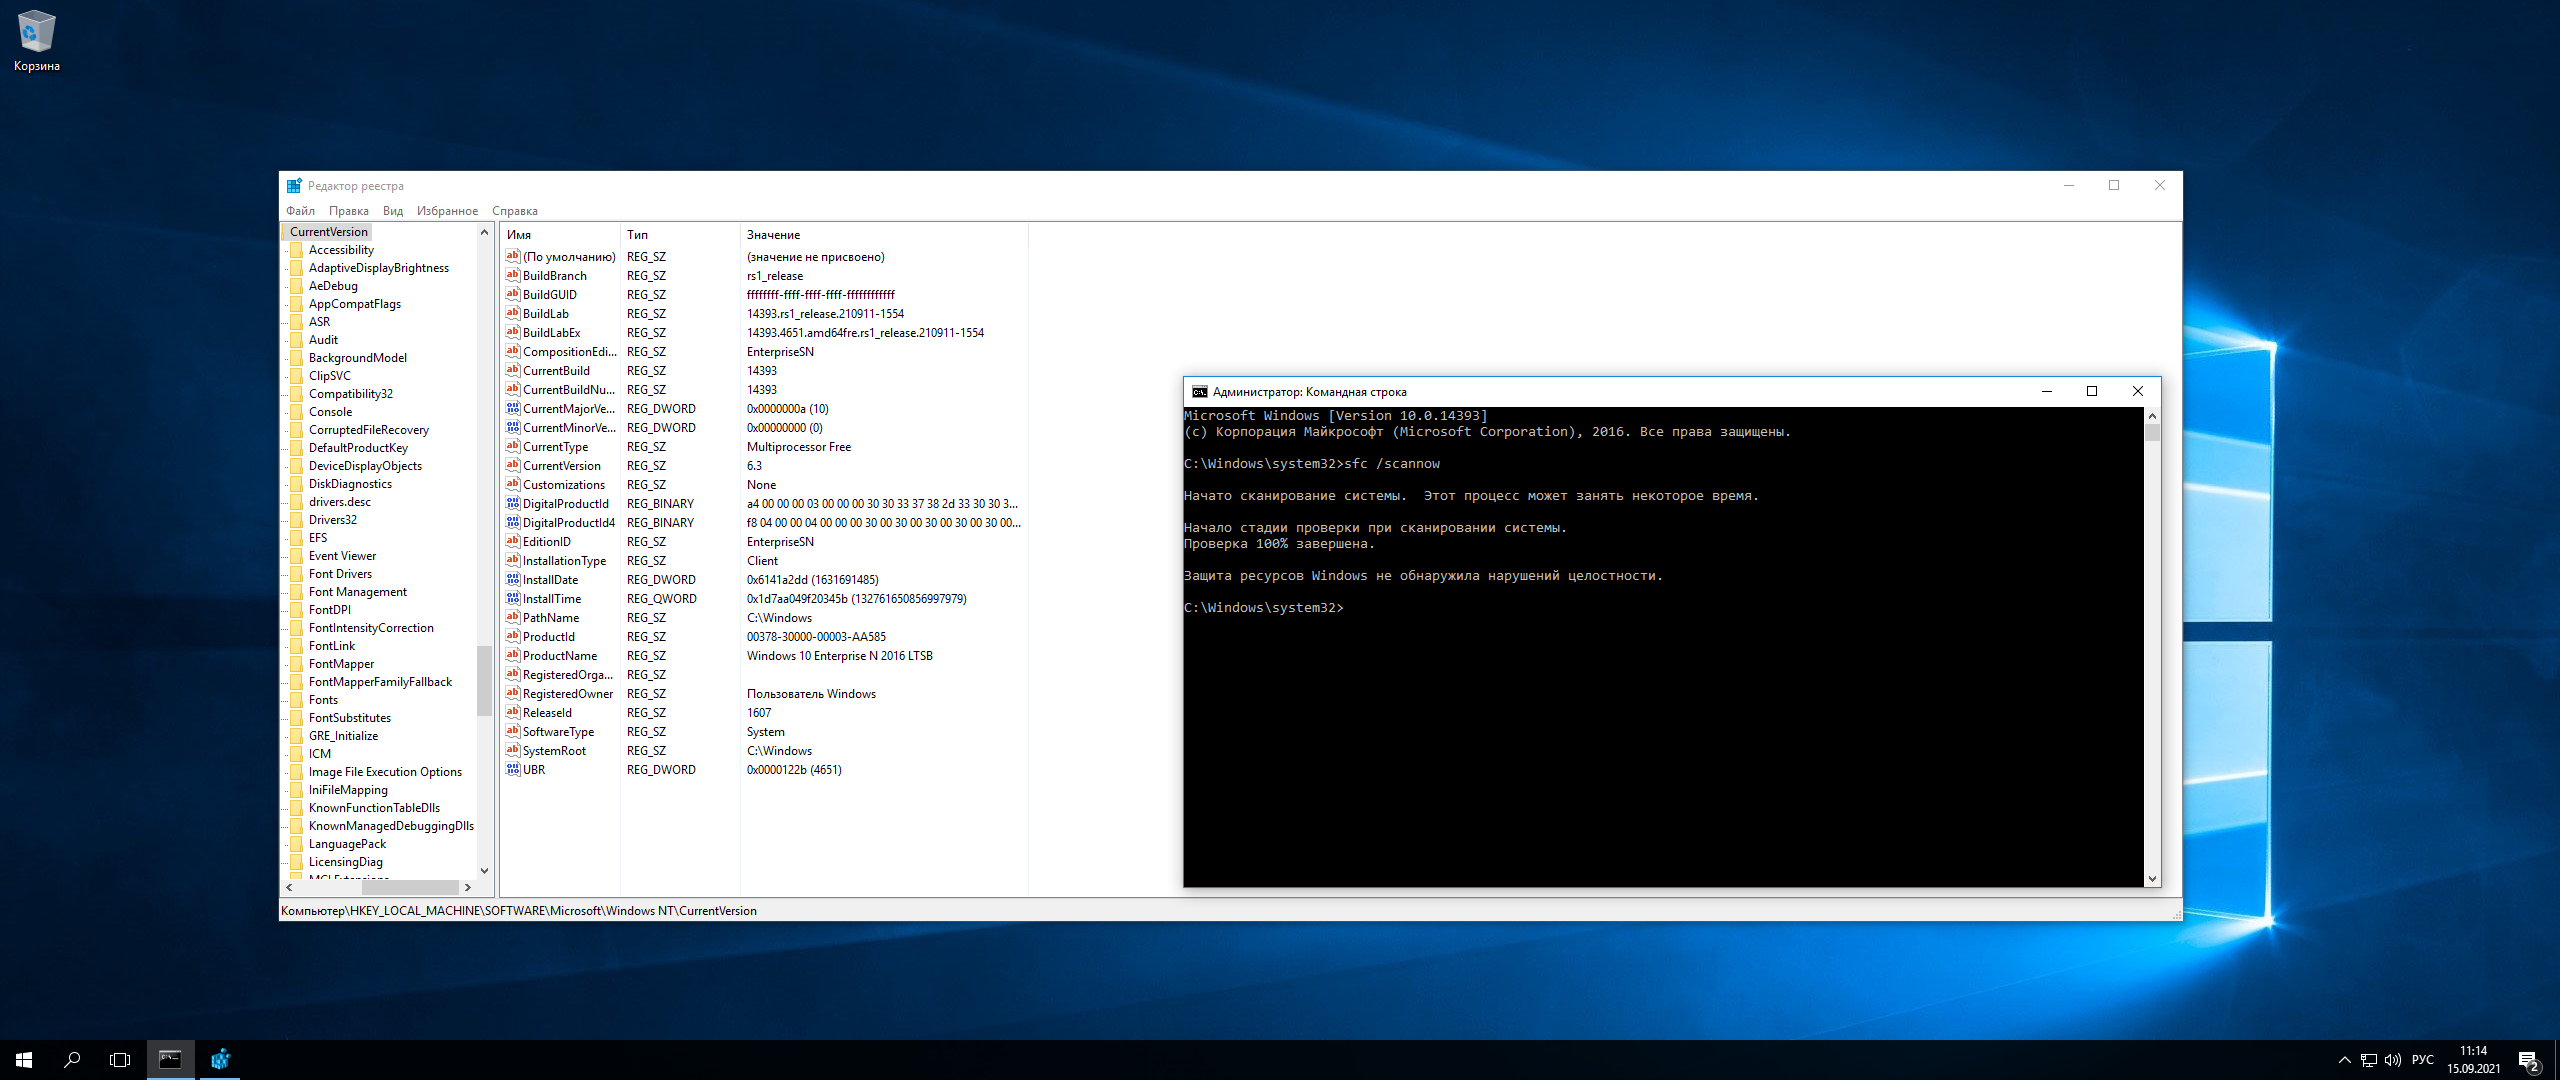Select the Fonts key folder

323,700
